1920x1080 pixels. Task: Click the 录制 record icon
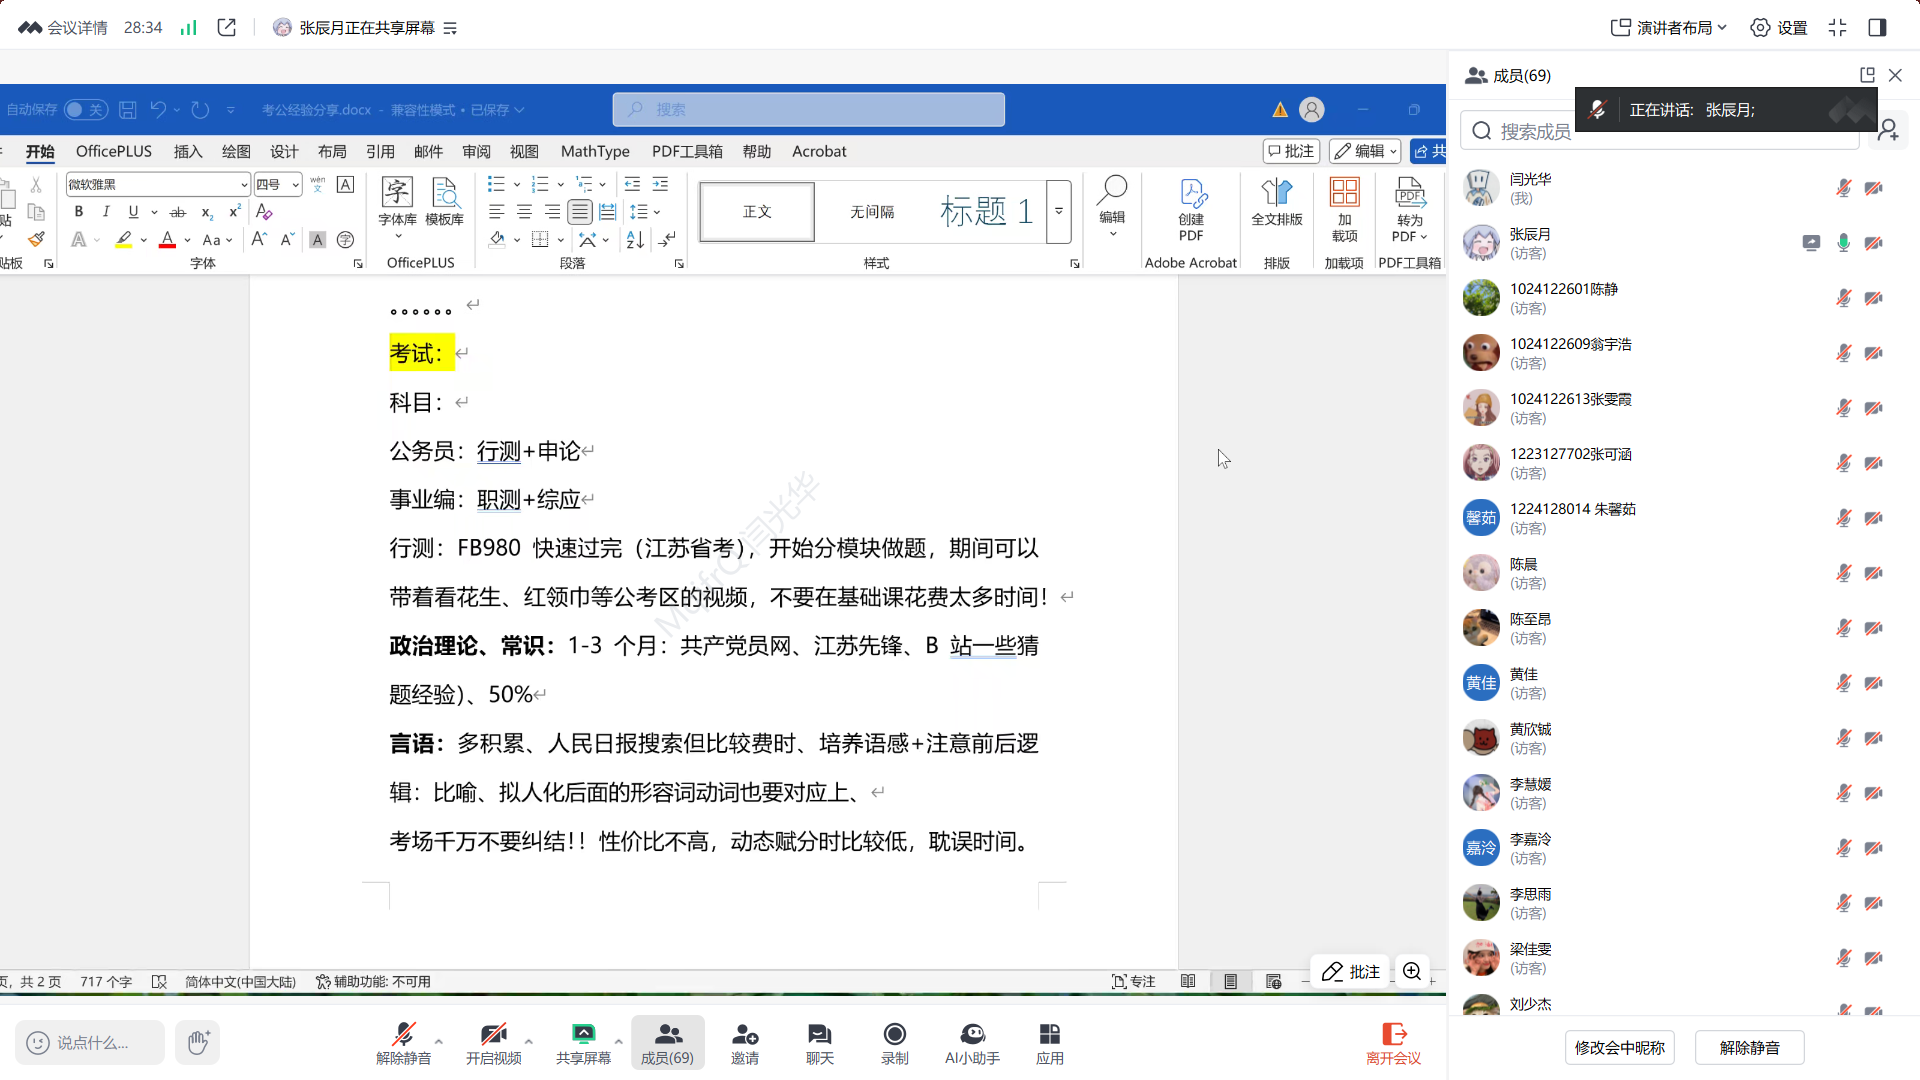[894, 1034]
